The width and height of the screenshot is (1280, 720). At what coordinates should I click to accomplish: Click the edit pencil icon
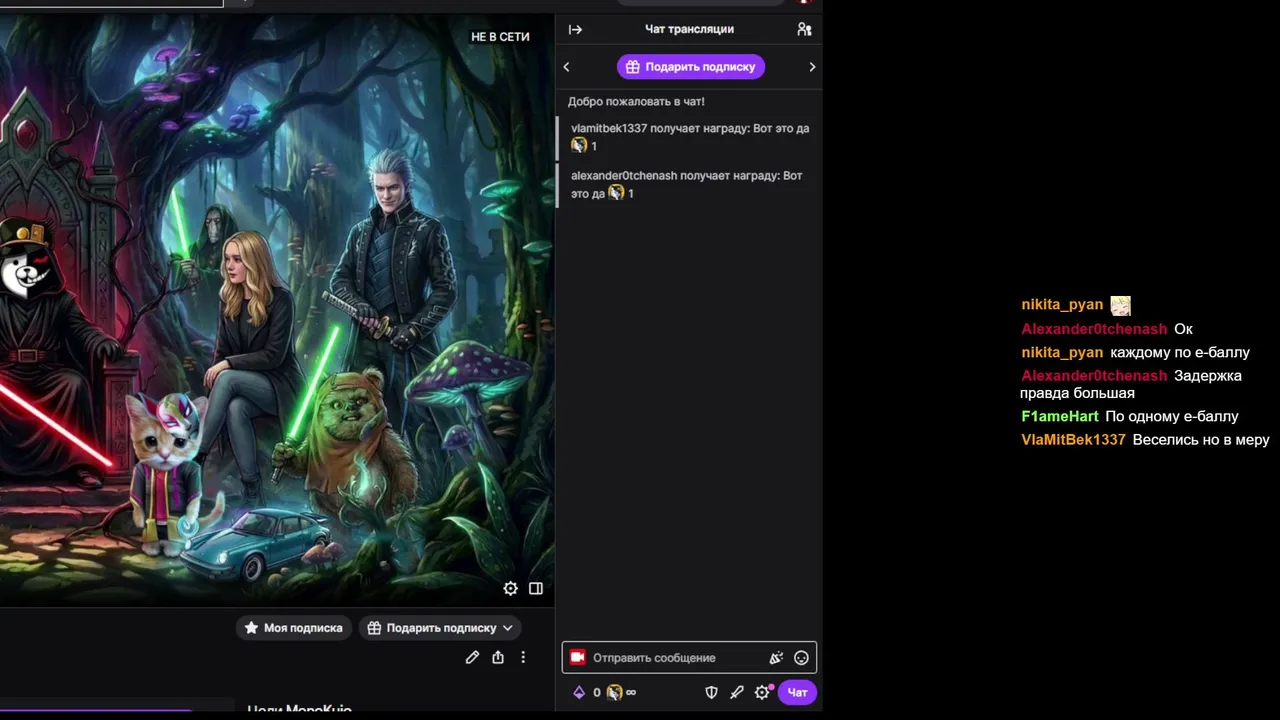click(472, 657)
